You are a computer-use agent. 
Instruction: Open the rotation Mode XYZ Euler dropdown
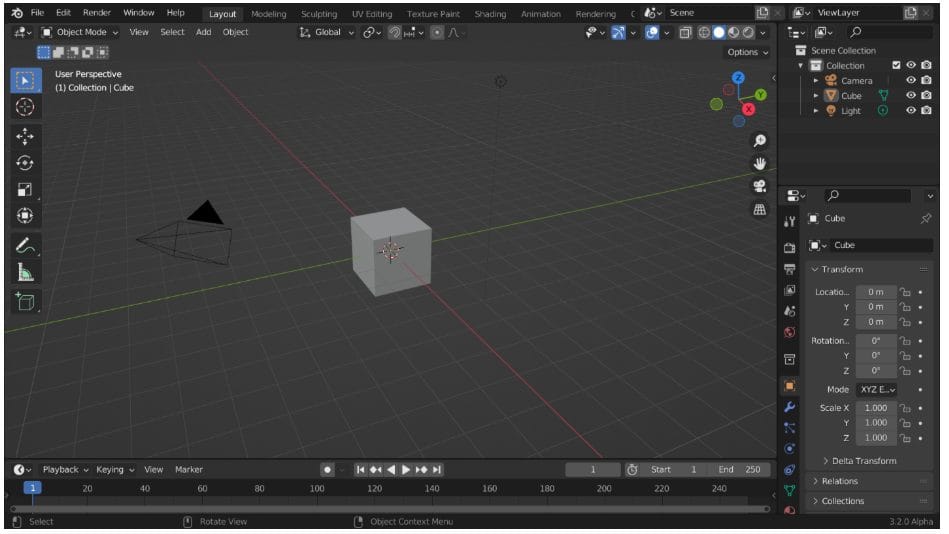[876, 390]
